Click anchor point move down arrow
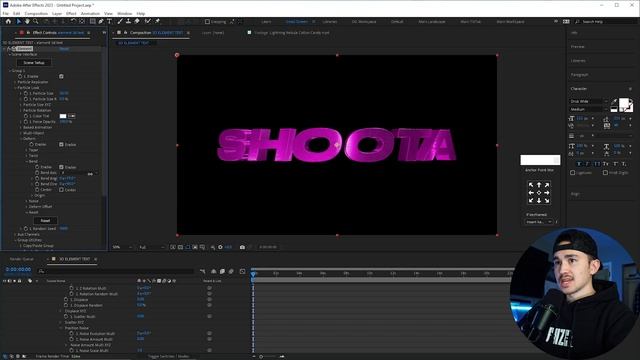Viewport: 640px width, 360px height. coord(539,200)
